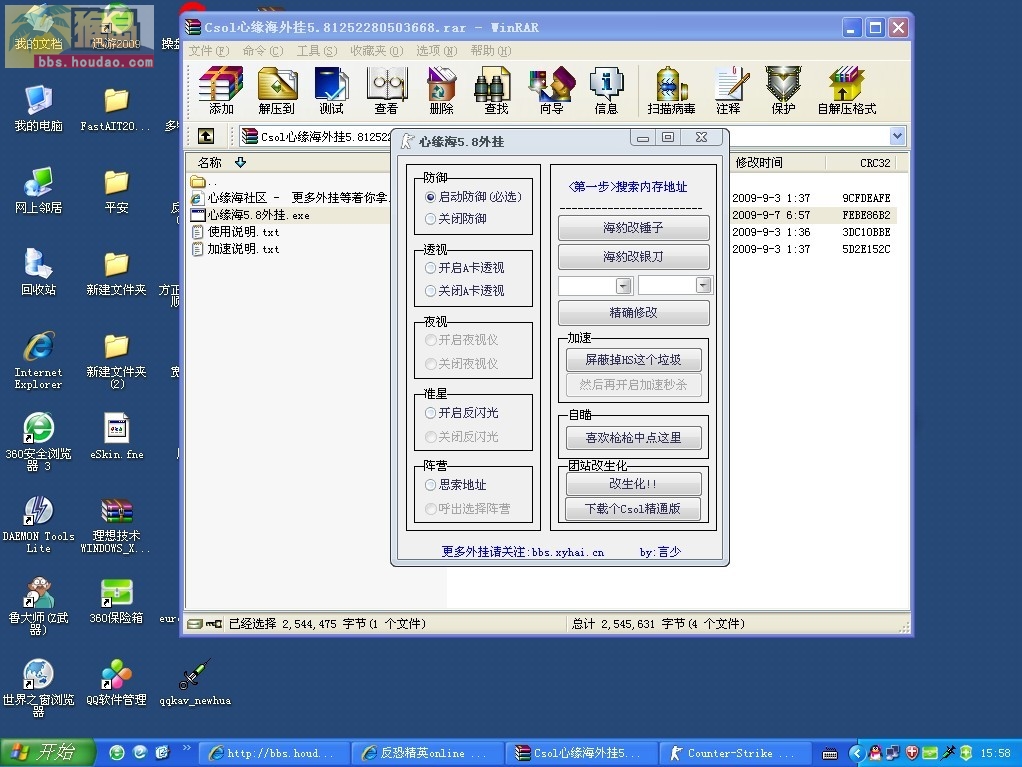The width and height of the screenshot is (1022, 767).
Task: Open Internet Explorer desktop icon
Action: 38,360
